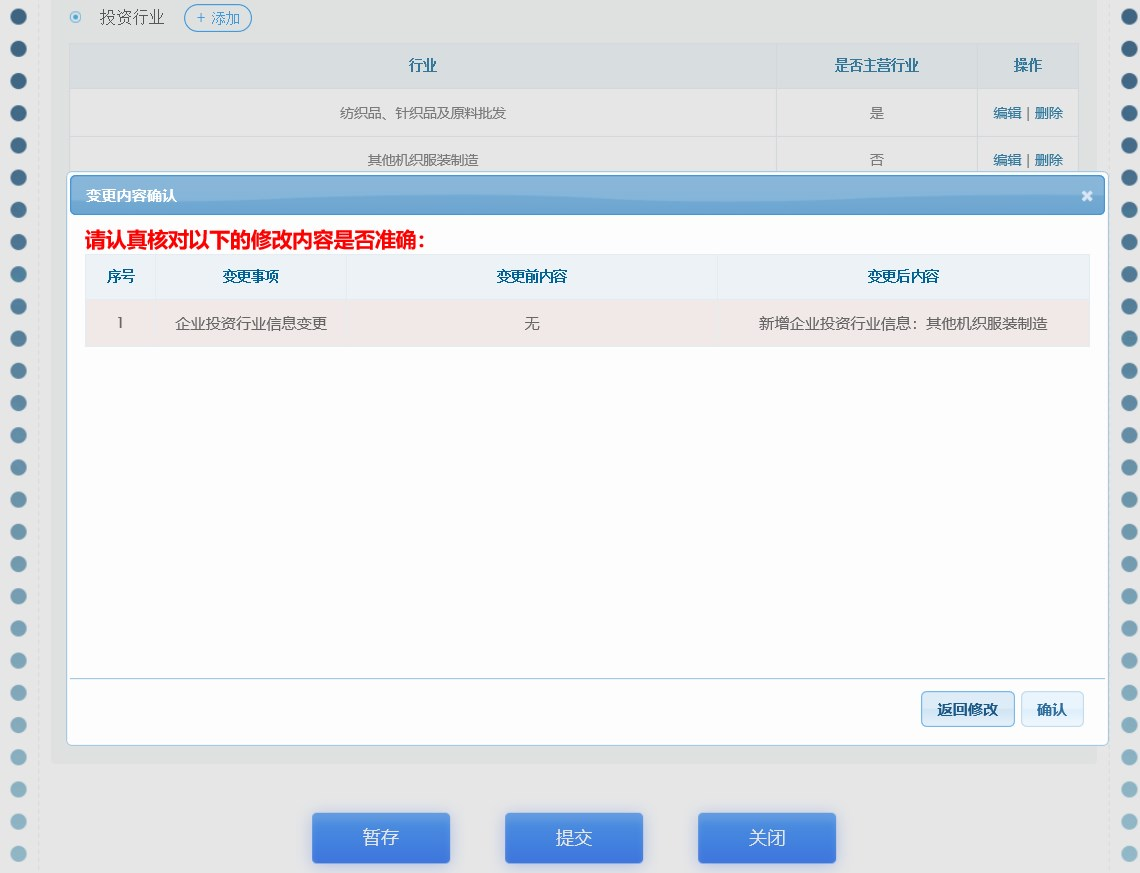Click the 变更后内容 column header

point(903,277)
